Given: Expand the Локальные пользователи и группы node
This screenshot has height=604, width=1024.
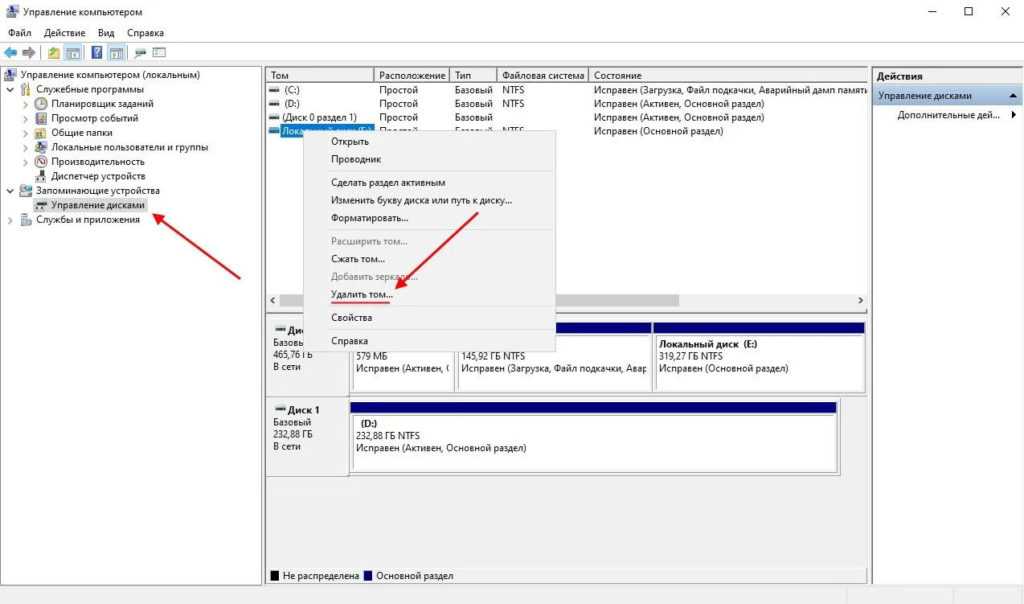Looking at the screenshot, I should [x=25, y=147].
